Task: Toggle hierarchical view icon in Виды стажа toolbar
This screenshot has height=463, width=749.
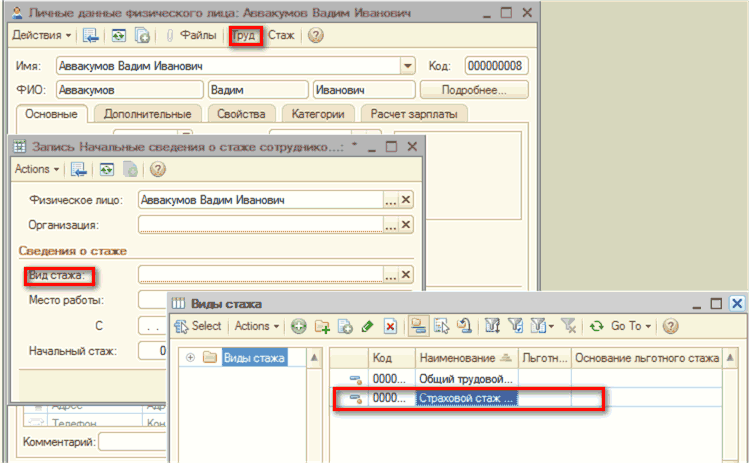Action: tap(415, 326)
